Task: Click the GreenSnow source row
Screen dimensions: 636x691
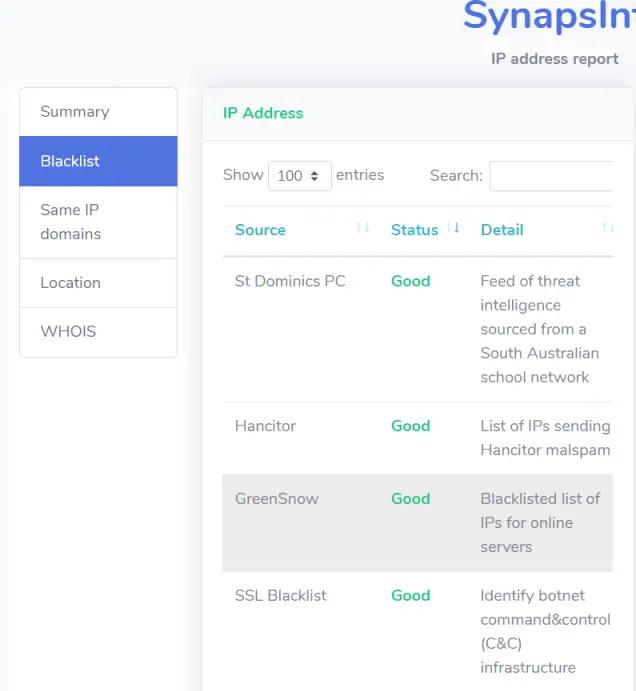Action: [277, 499]
